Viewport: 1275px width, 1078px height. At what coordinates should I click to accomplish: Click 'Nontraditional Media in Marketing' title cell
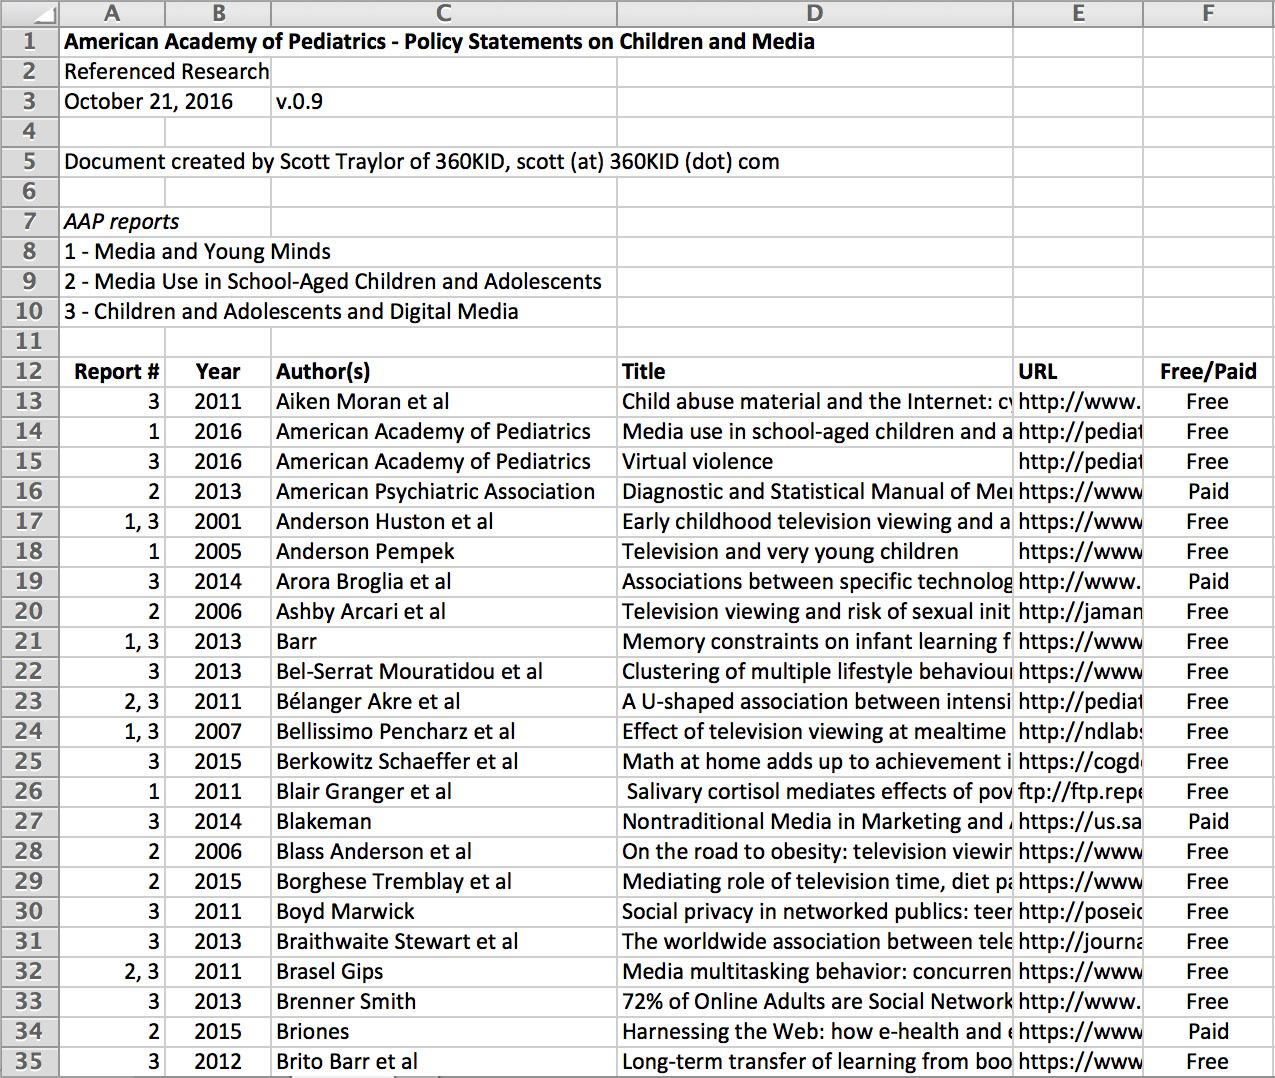pos(815,821)
